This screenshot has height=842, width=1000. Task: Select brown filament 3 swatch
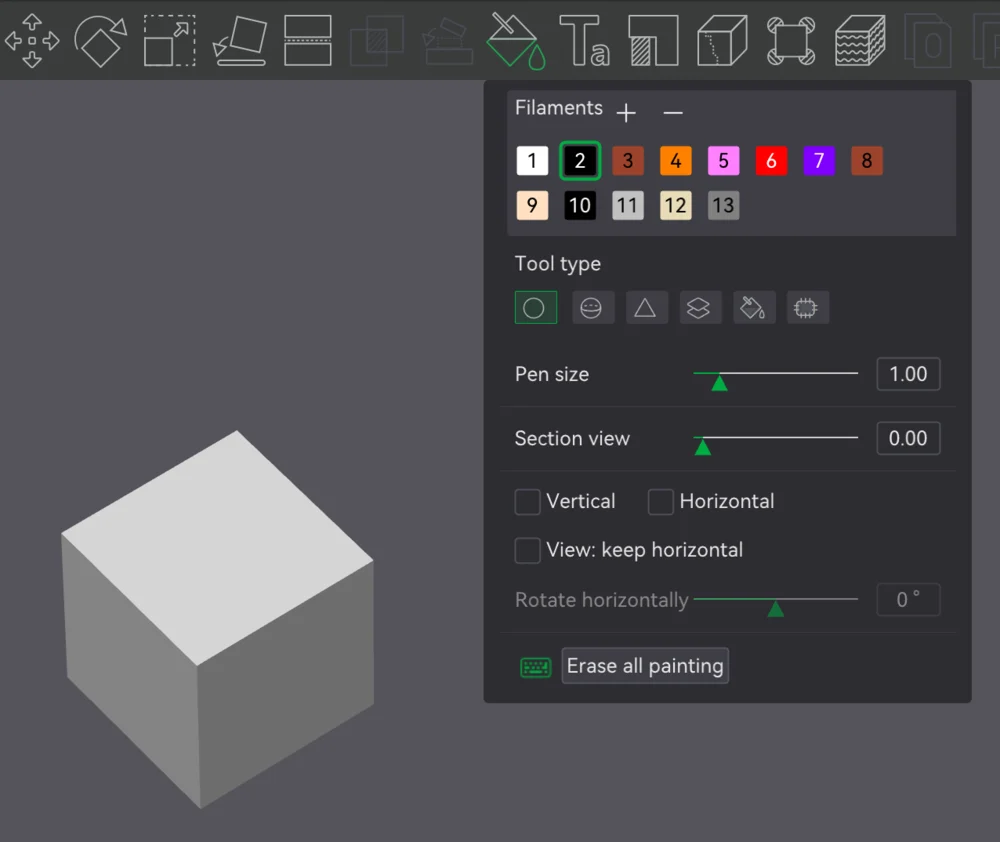tap(628, 161)
